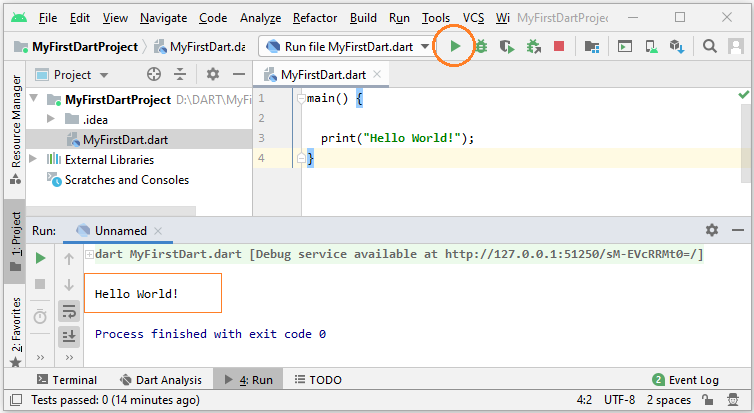This screenshot has height=413, width=754.
Task: Hide the Run tool window
Action: pos(738,230)
